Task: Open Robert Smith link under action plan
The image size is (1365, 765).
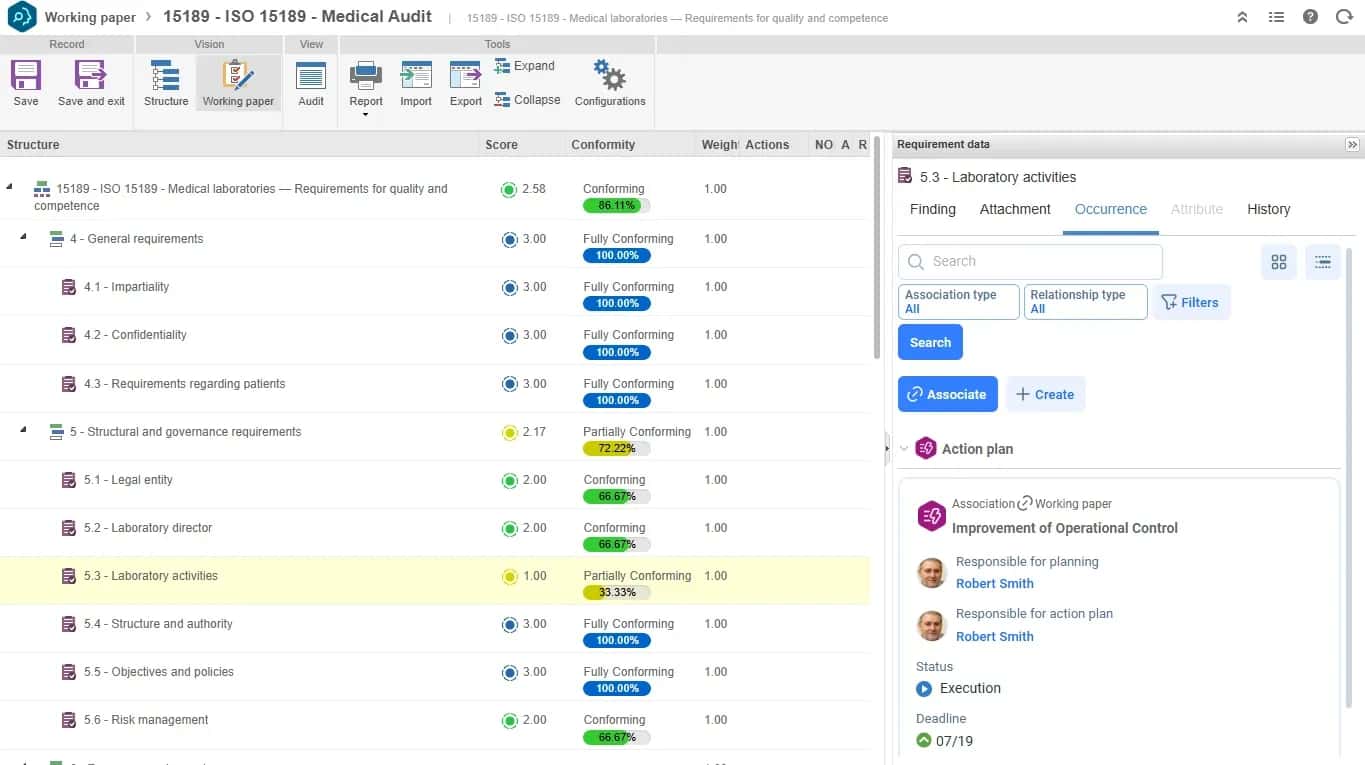Action: click(x=995, y=637)
